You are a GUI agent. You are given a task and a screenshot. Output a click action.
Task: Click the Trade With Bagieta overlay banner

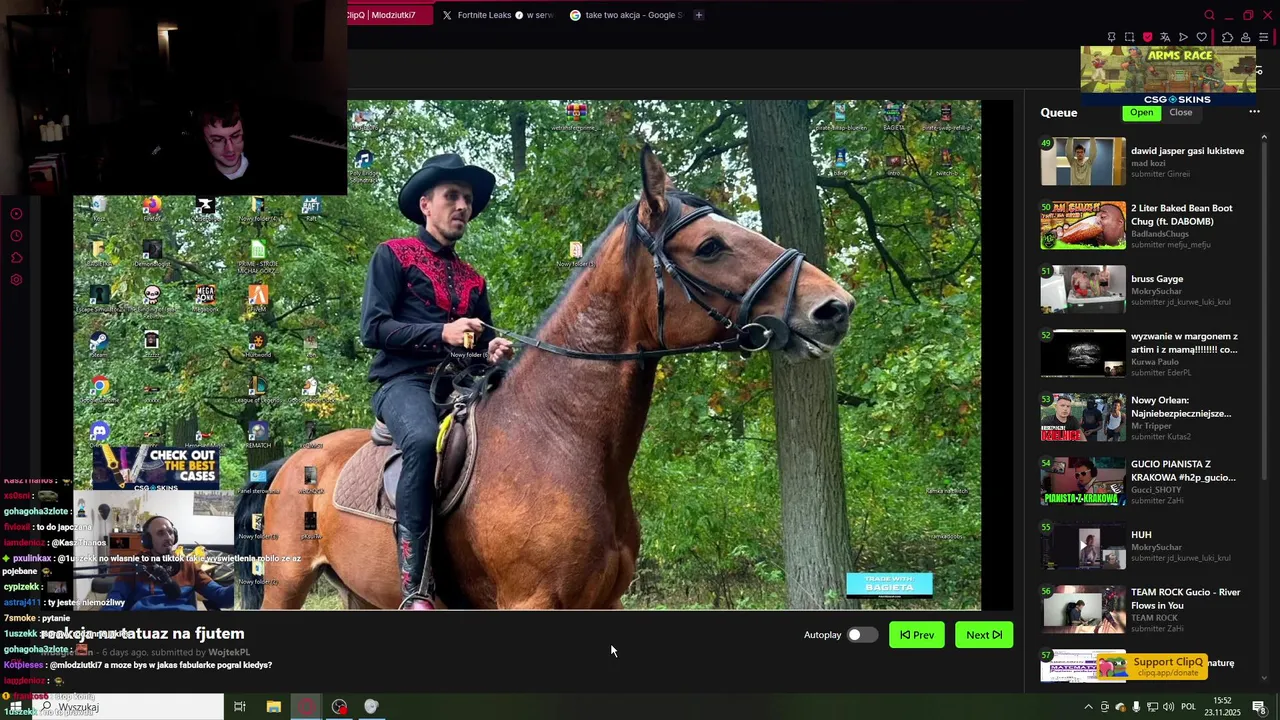pos(889,583)
